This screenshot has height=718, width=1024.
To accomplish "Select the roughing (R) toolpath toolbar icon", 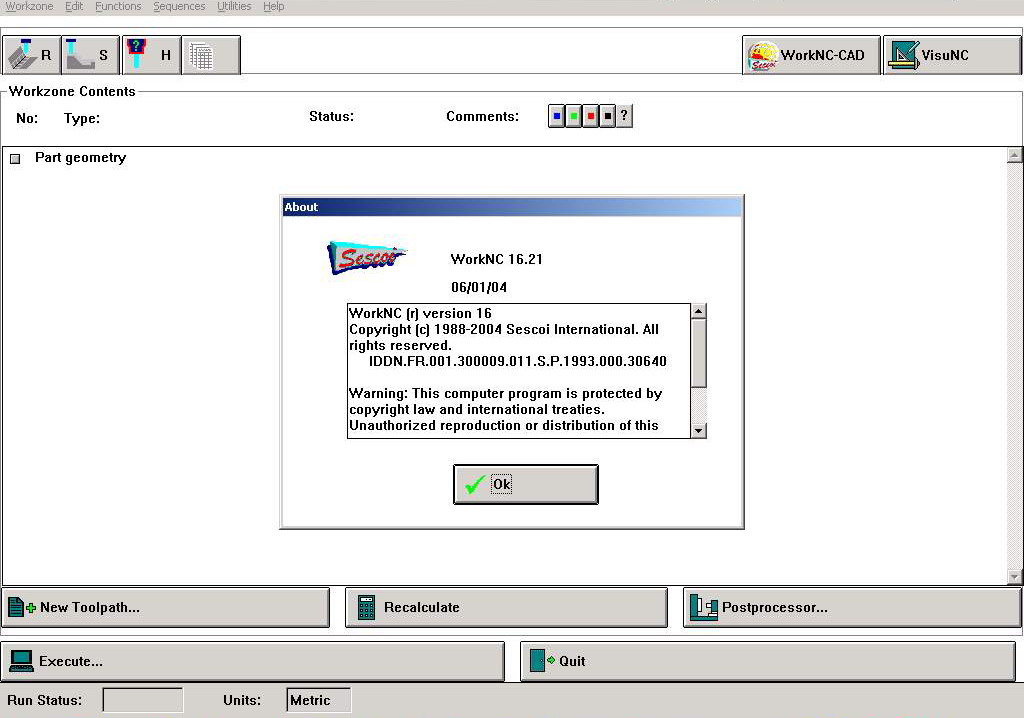I will (x=32, y=55).
